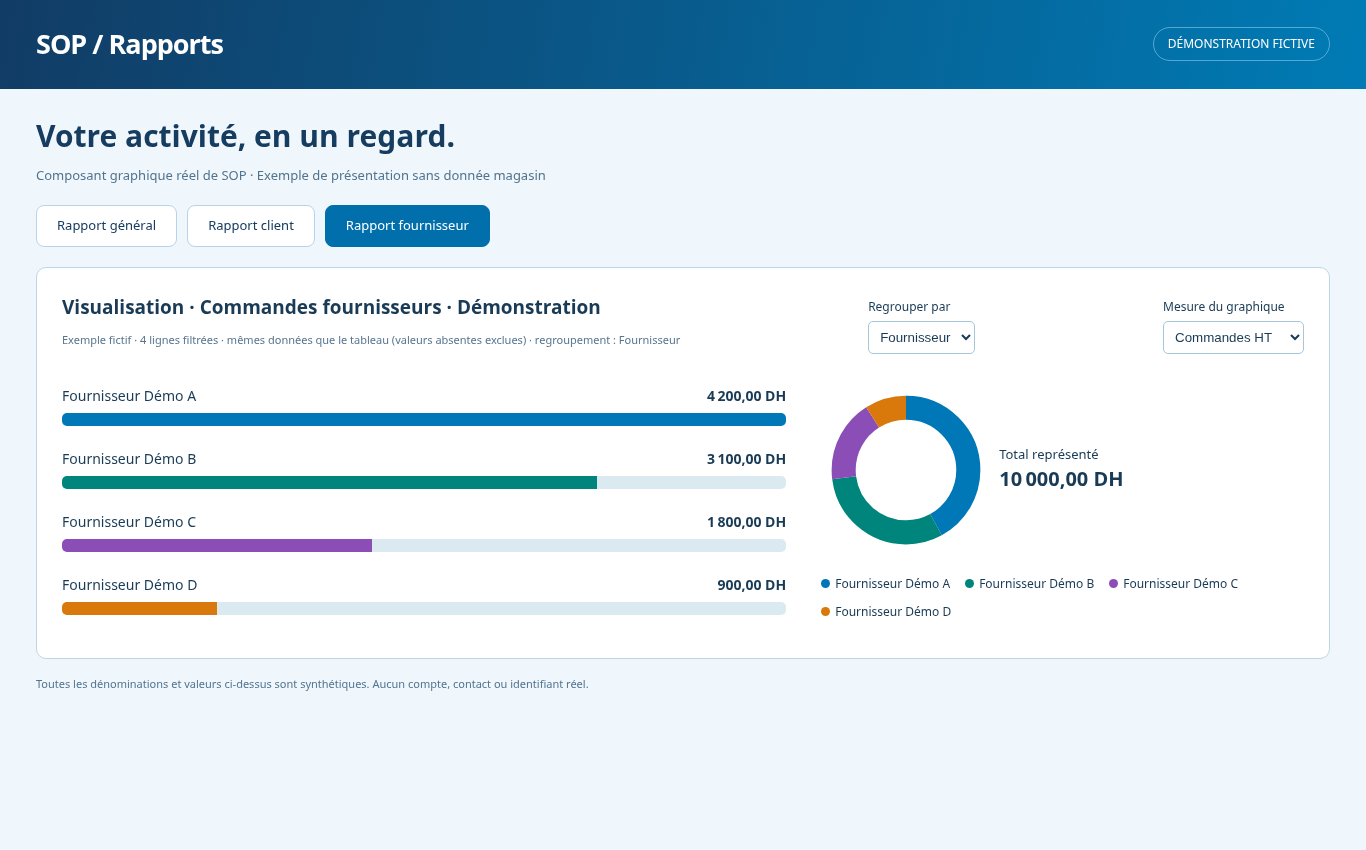This screenshot has height=850, width=1366.
Task: Select the Rapport fournisseur tab
Action: pos(407,226)
